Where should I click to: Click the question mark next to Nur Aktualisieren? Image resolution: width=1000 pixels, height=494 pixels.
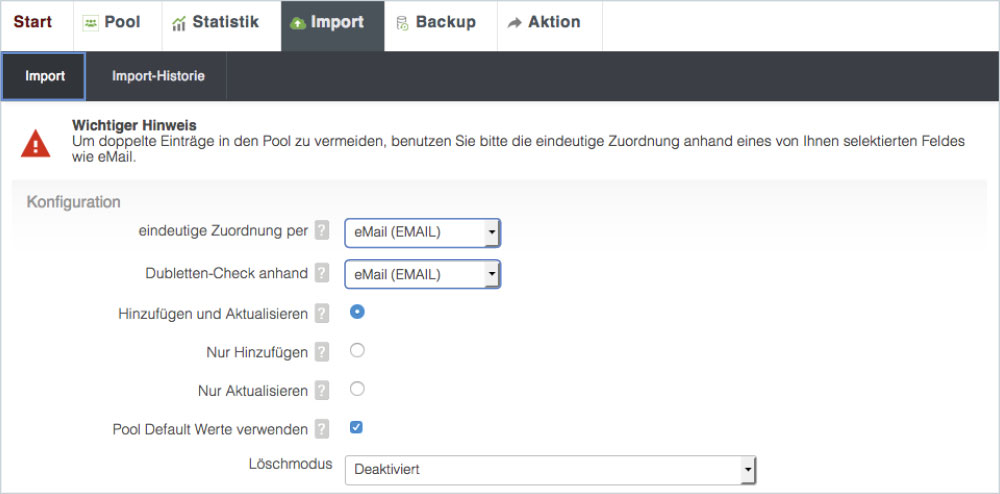321,390
